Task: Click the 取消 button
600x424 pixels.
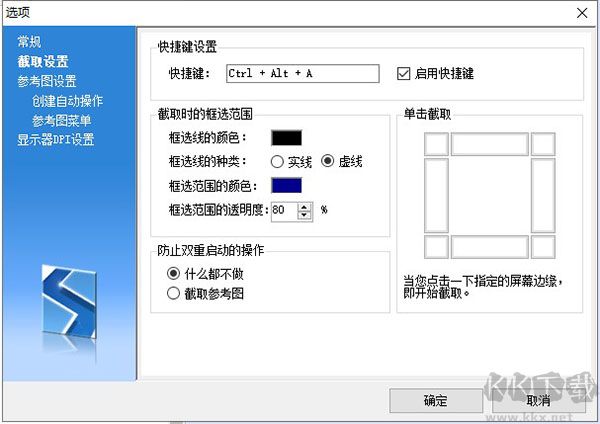Action: coord(539,401)
